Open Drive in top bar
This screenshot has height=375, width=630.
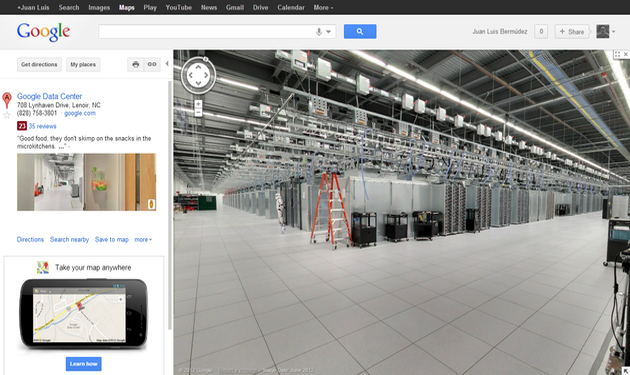pyautogui.click(x=260, y=7)
